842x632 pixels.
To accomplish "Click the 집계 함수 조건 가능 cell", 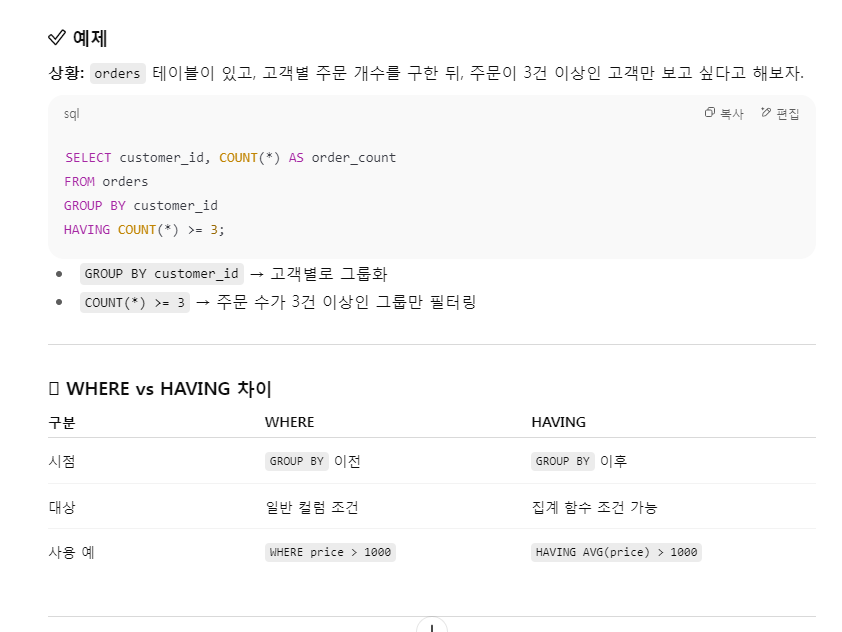I will [594, 507].
